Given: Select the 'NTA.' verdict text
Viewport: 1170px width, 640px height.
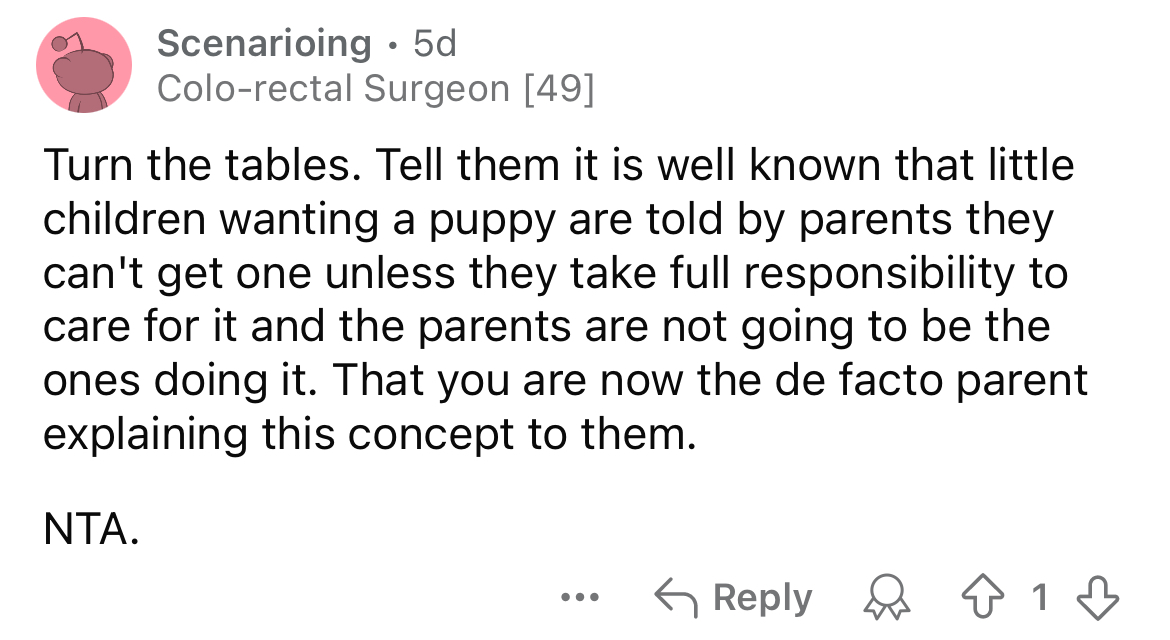Looking at the screenshot, I should 91,529.
